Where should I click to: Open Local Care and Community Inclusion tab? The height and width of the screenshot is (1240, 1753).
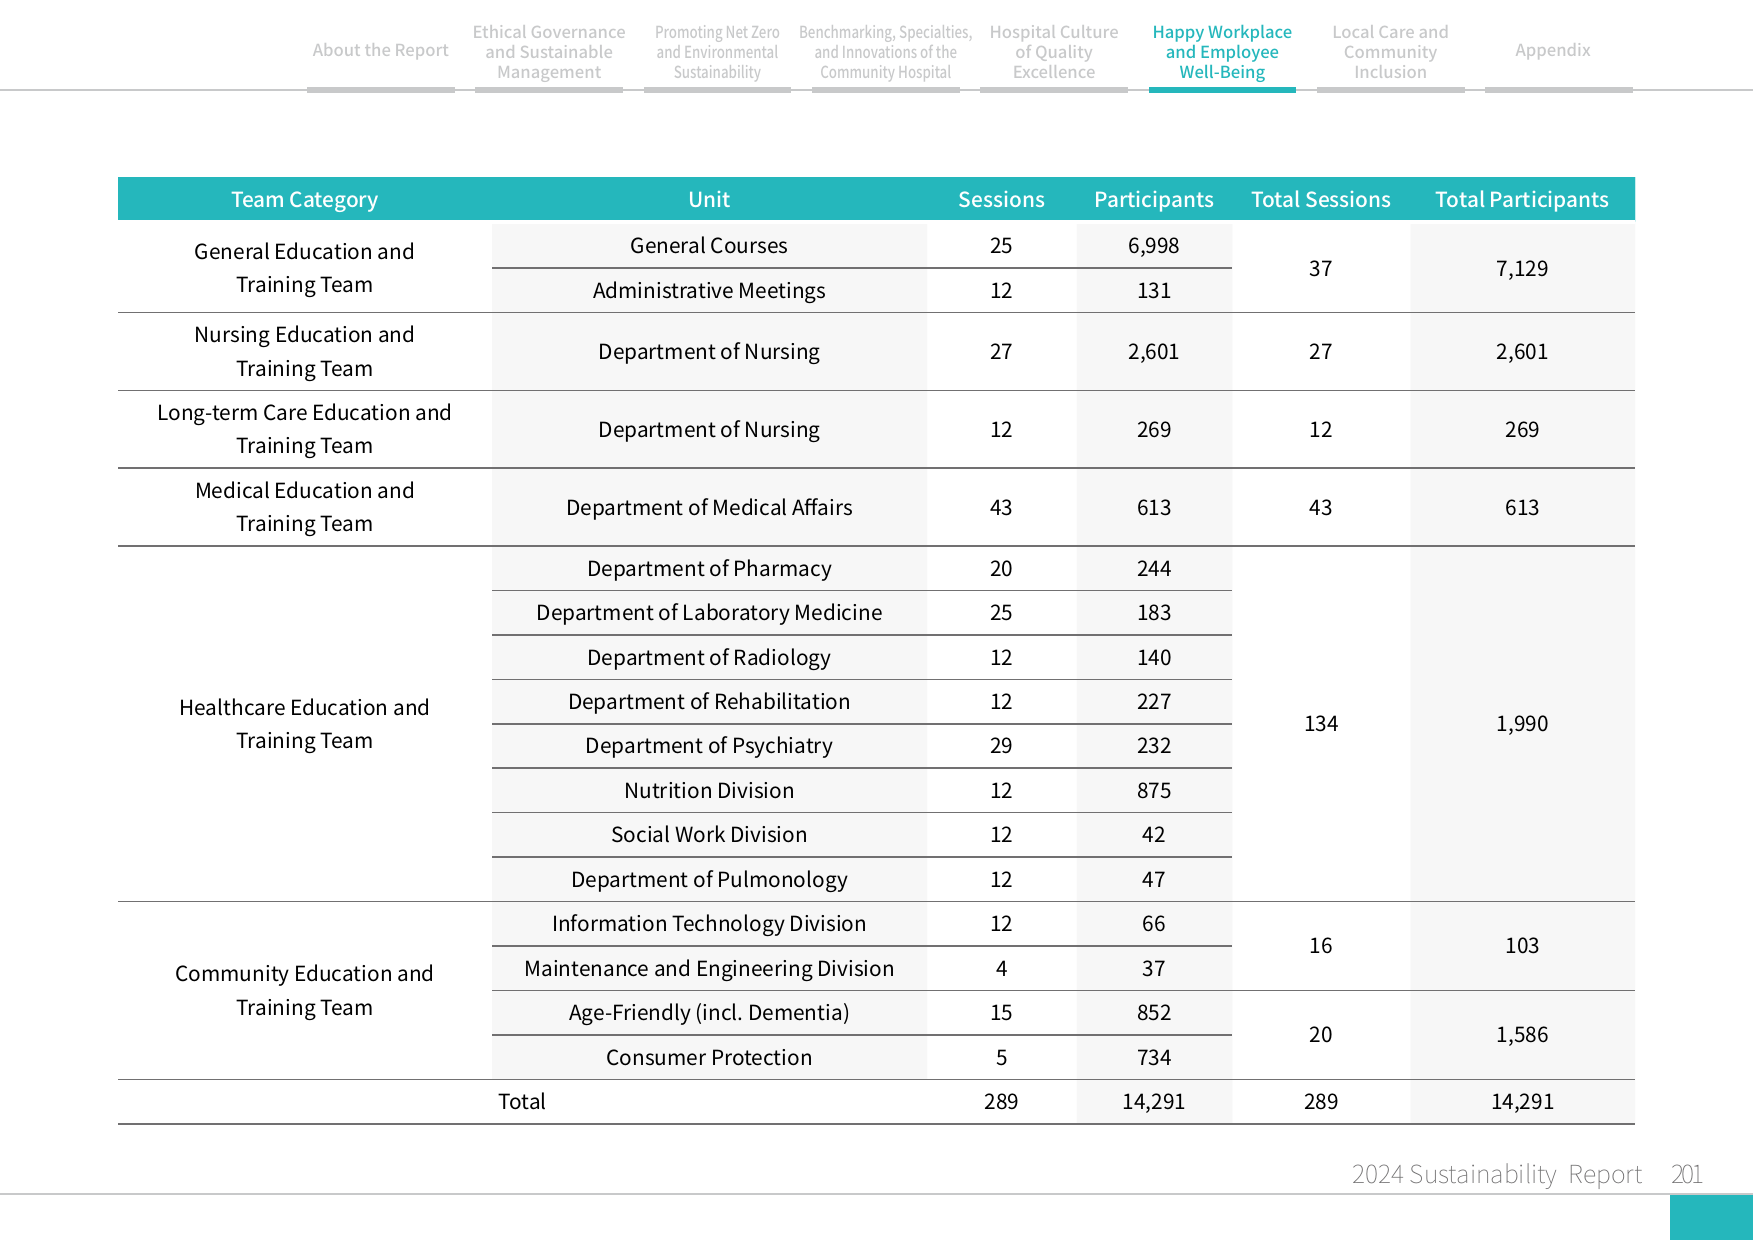1390,52
